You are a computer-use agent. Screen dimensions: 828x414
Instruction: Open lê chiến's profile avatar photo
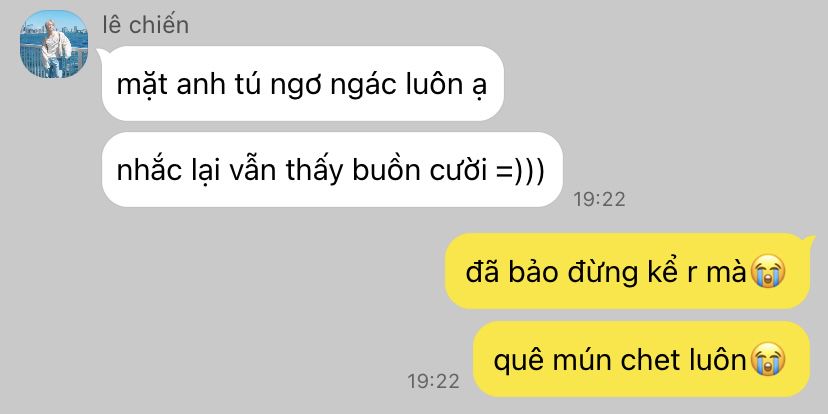pyautogui.click(x=54, y=44)
